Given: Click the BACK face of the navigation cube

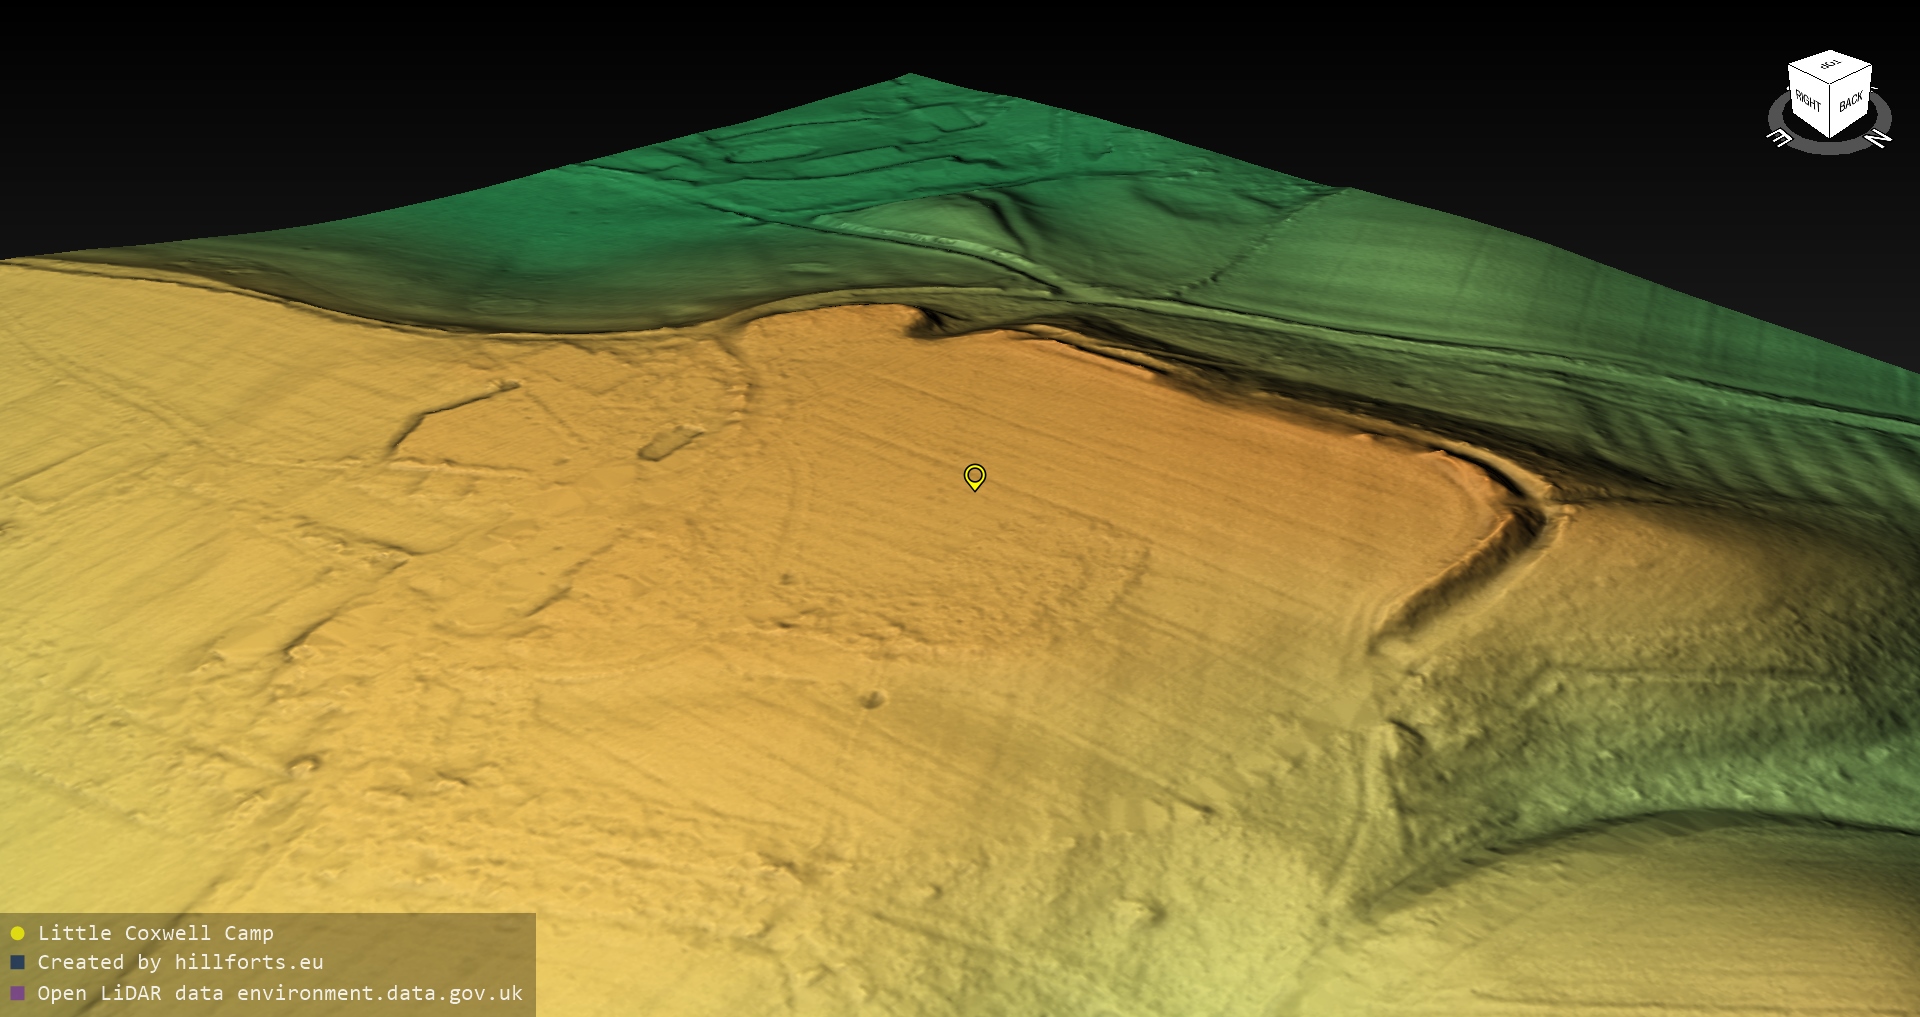Looking at the screenshot, I should (1850, 102).
